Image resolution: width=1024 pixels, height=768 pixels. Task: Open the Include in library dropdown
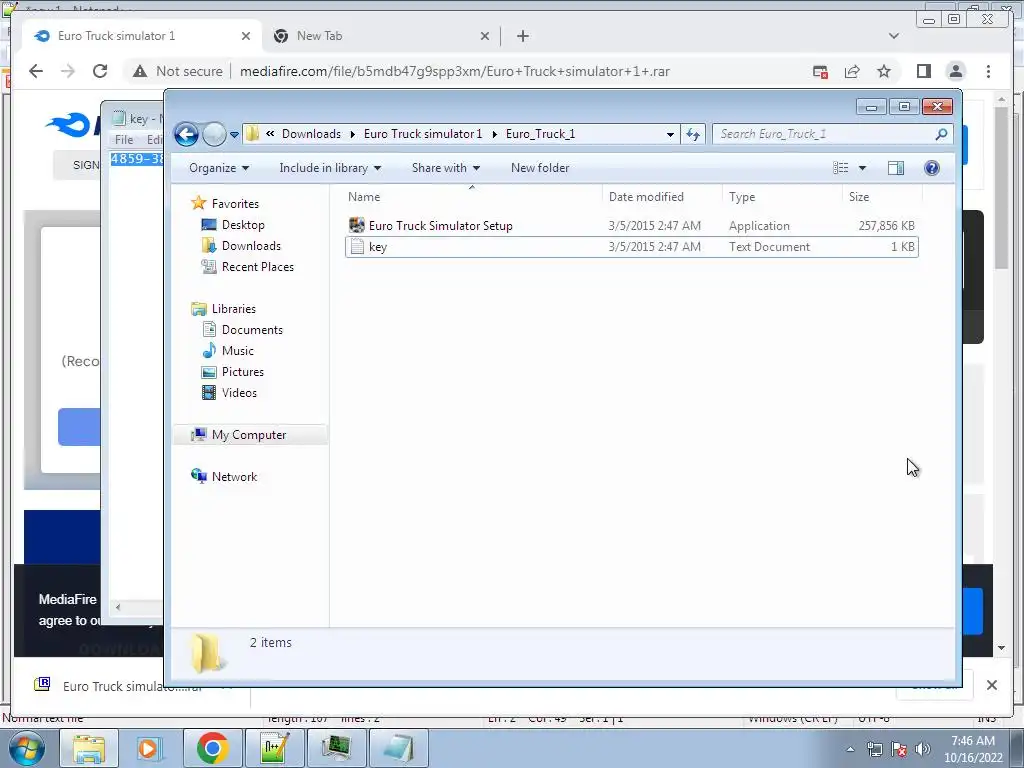pos(330,168)
